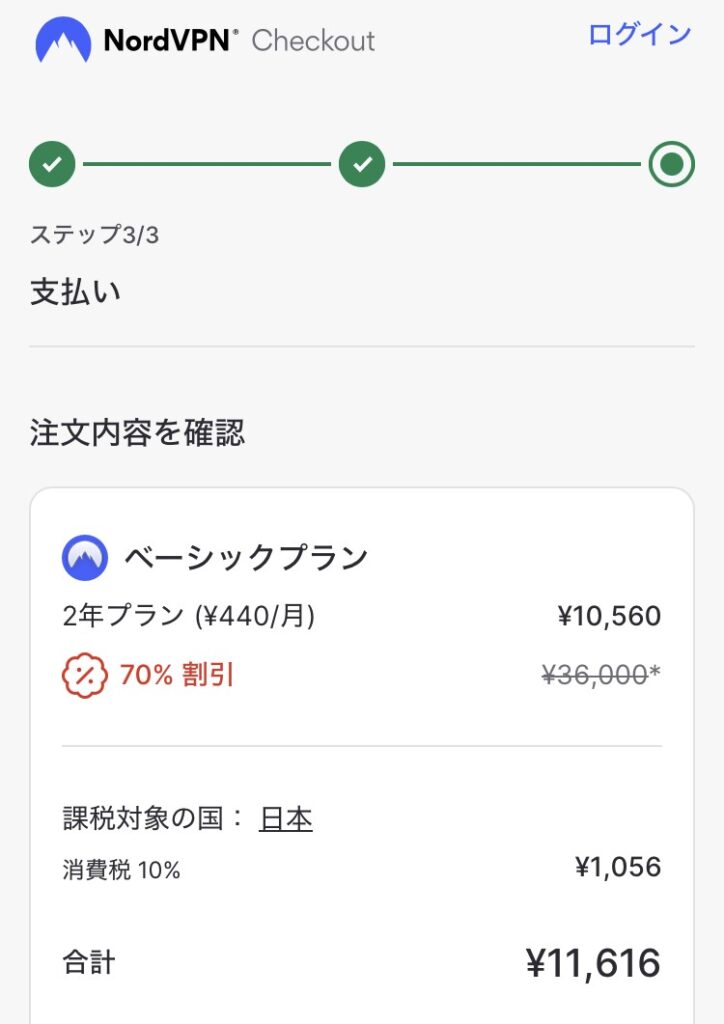Click progress line between steps one and two
This screenshot has width=724, height=1024.
click(x=207, y=164)
